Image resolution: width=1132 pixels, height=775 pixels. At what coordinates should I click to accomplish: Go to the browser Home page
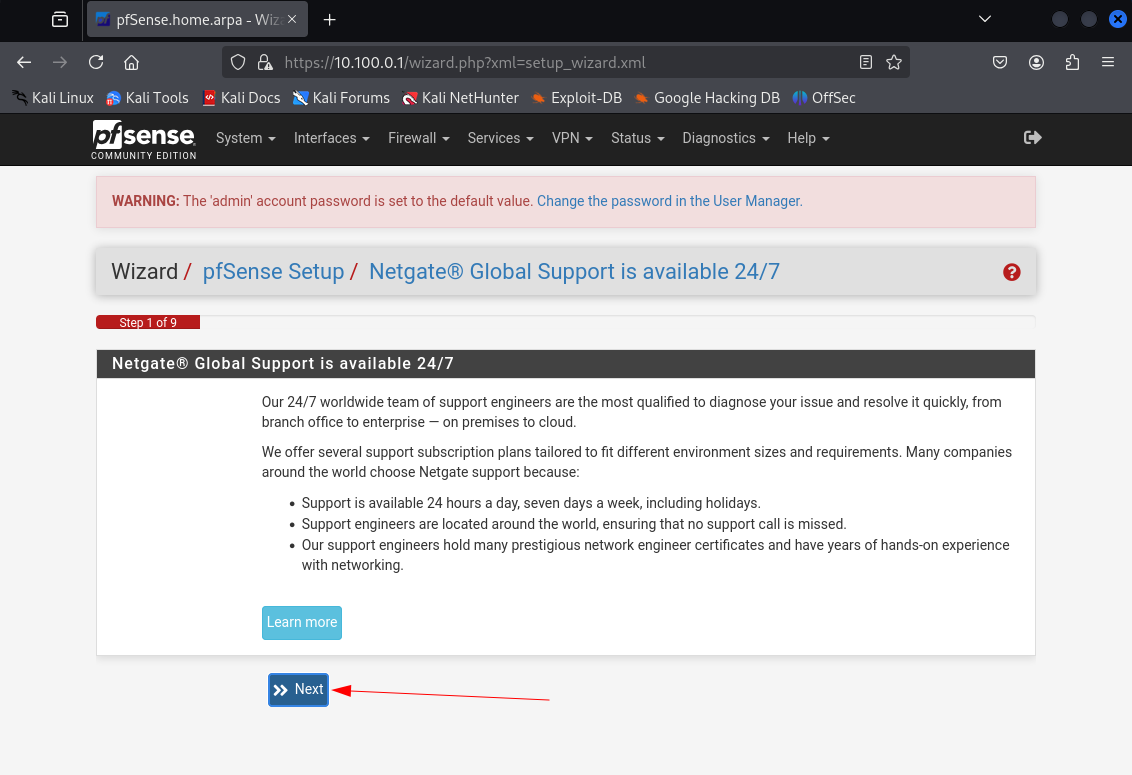tap(131, 63)
